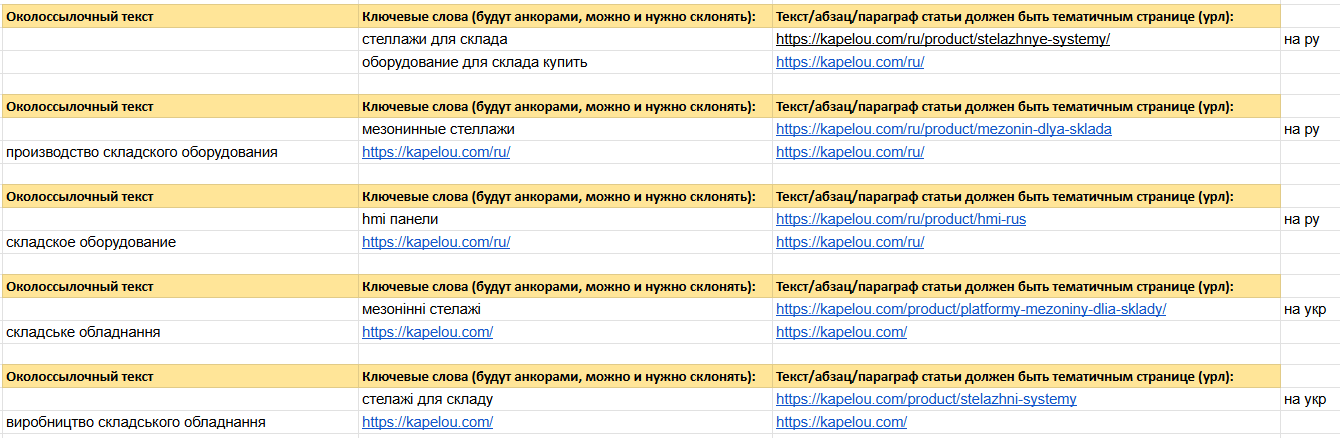Open the platformy-mezoniny-dlia-sklady link

(x=970, y=309)
